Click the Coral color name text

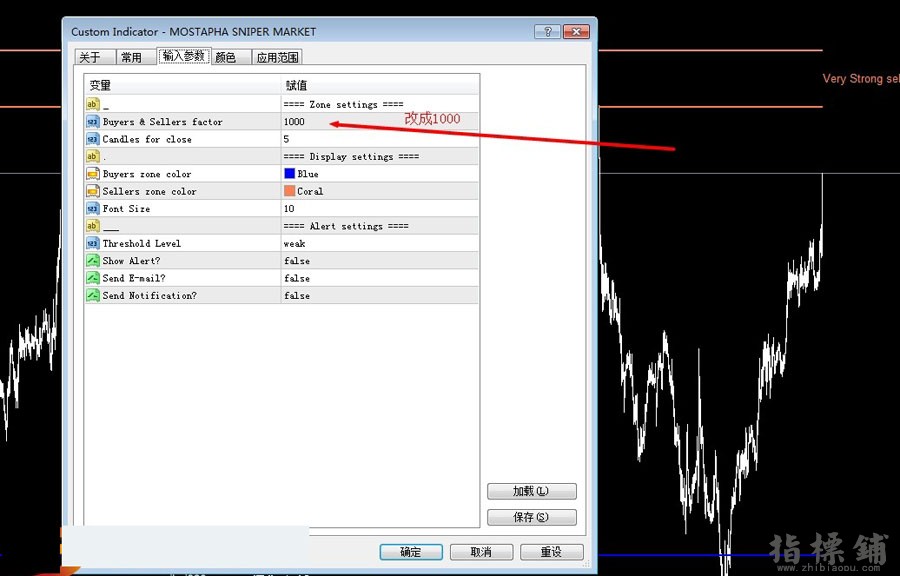pyautogui.click(x=310, y=191)
